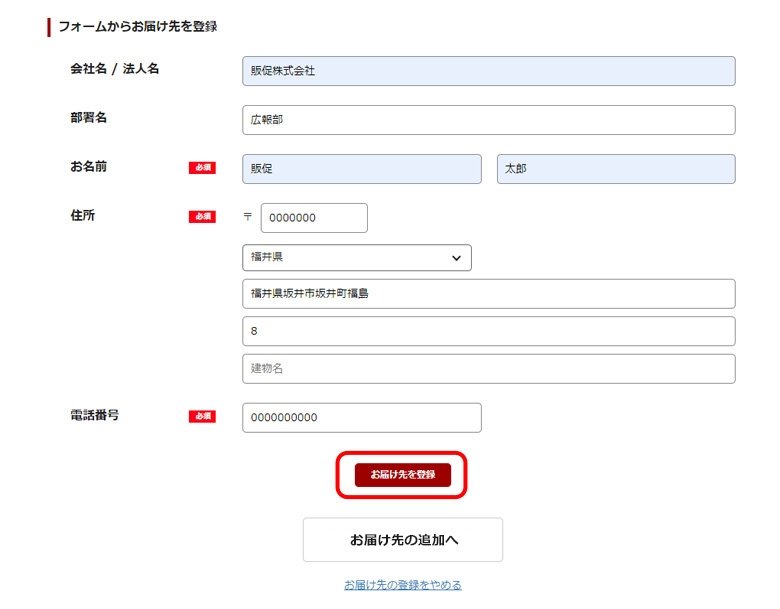The height and width of the screenshot is (609, 780).
Task: Focus the 部署名 field containing 広報部
Action: [488, 120]
